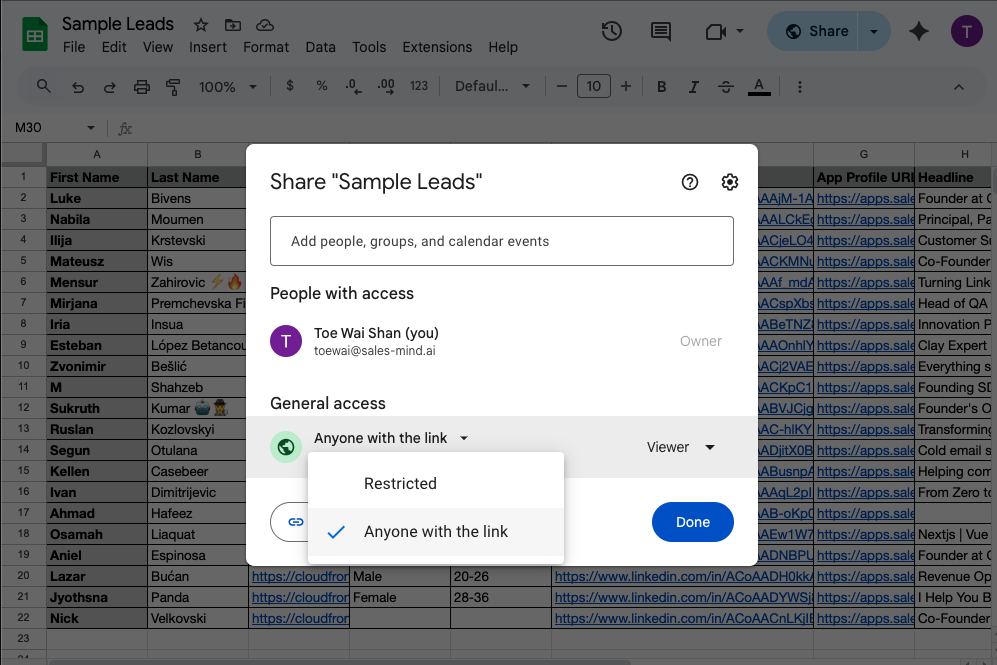Image resolution: width=997 pixels, height=665 pixels.
Task: Click the Gemini sparkle icon
Action: [x=919, y=31]
